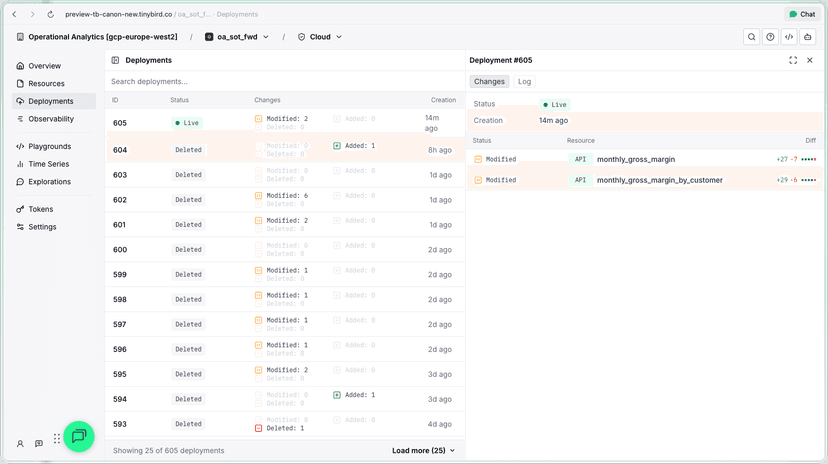
Task: Click the user profile icon at bottom left
Action: (x=20, y=444)
